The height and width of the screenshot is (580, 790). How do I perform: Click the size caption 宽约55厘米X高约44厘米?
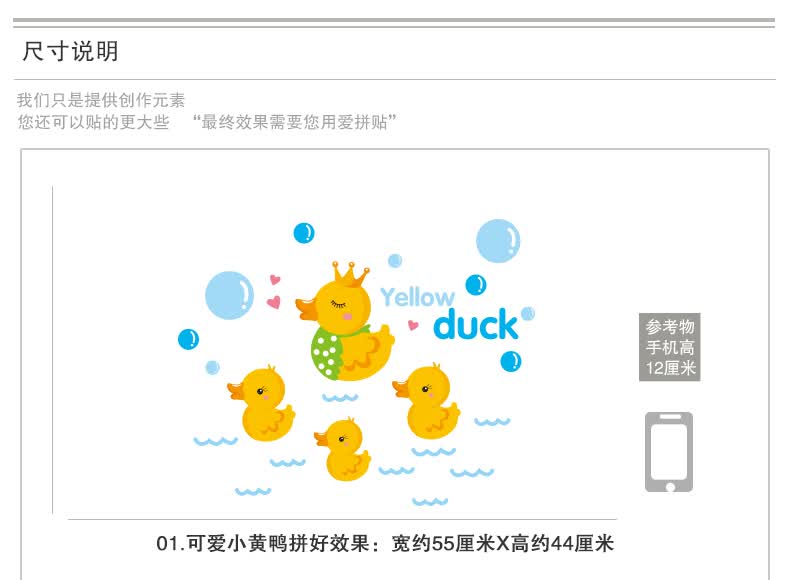[503, 544]
